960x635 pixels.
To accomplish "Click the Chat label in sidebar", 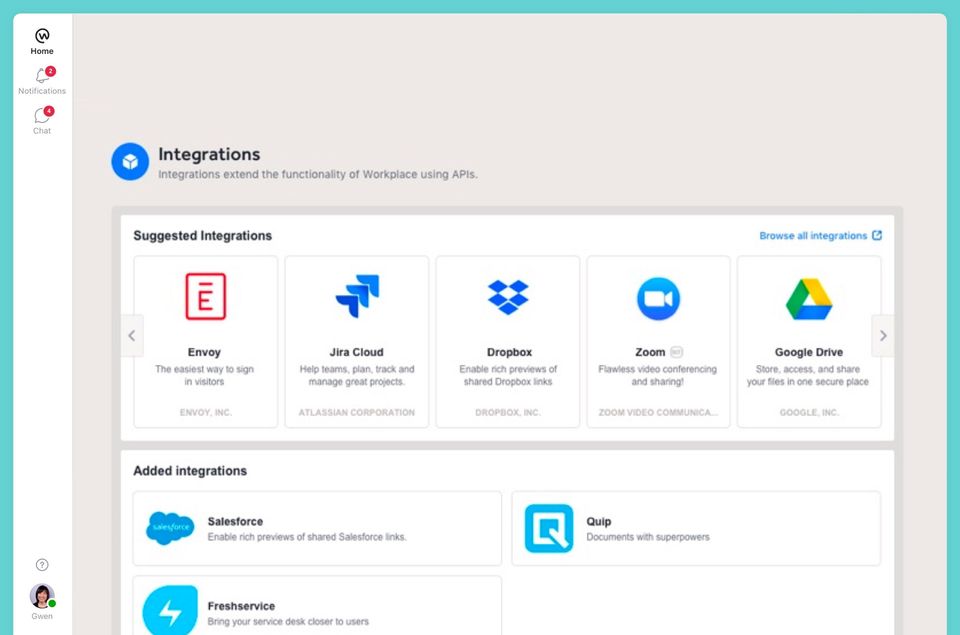I will tap(42, 131).
